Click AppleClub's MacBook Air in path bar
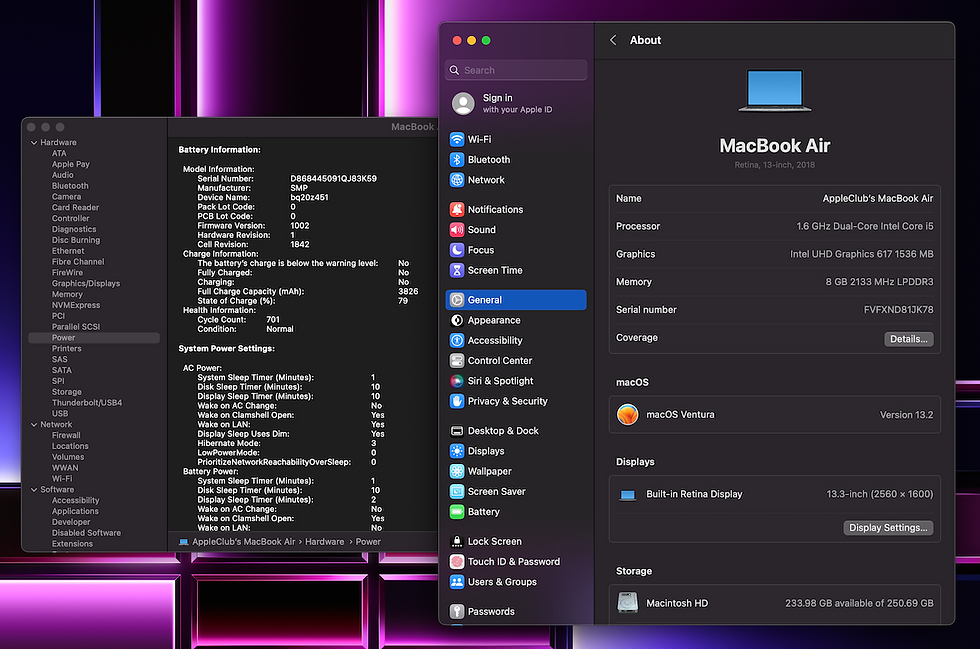The height and width of the screenshot is (649, 980). (243, 541)
